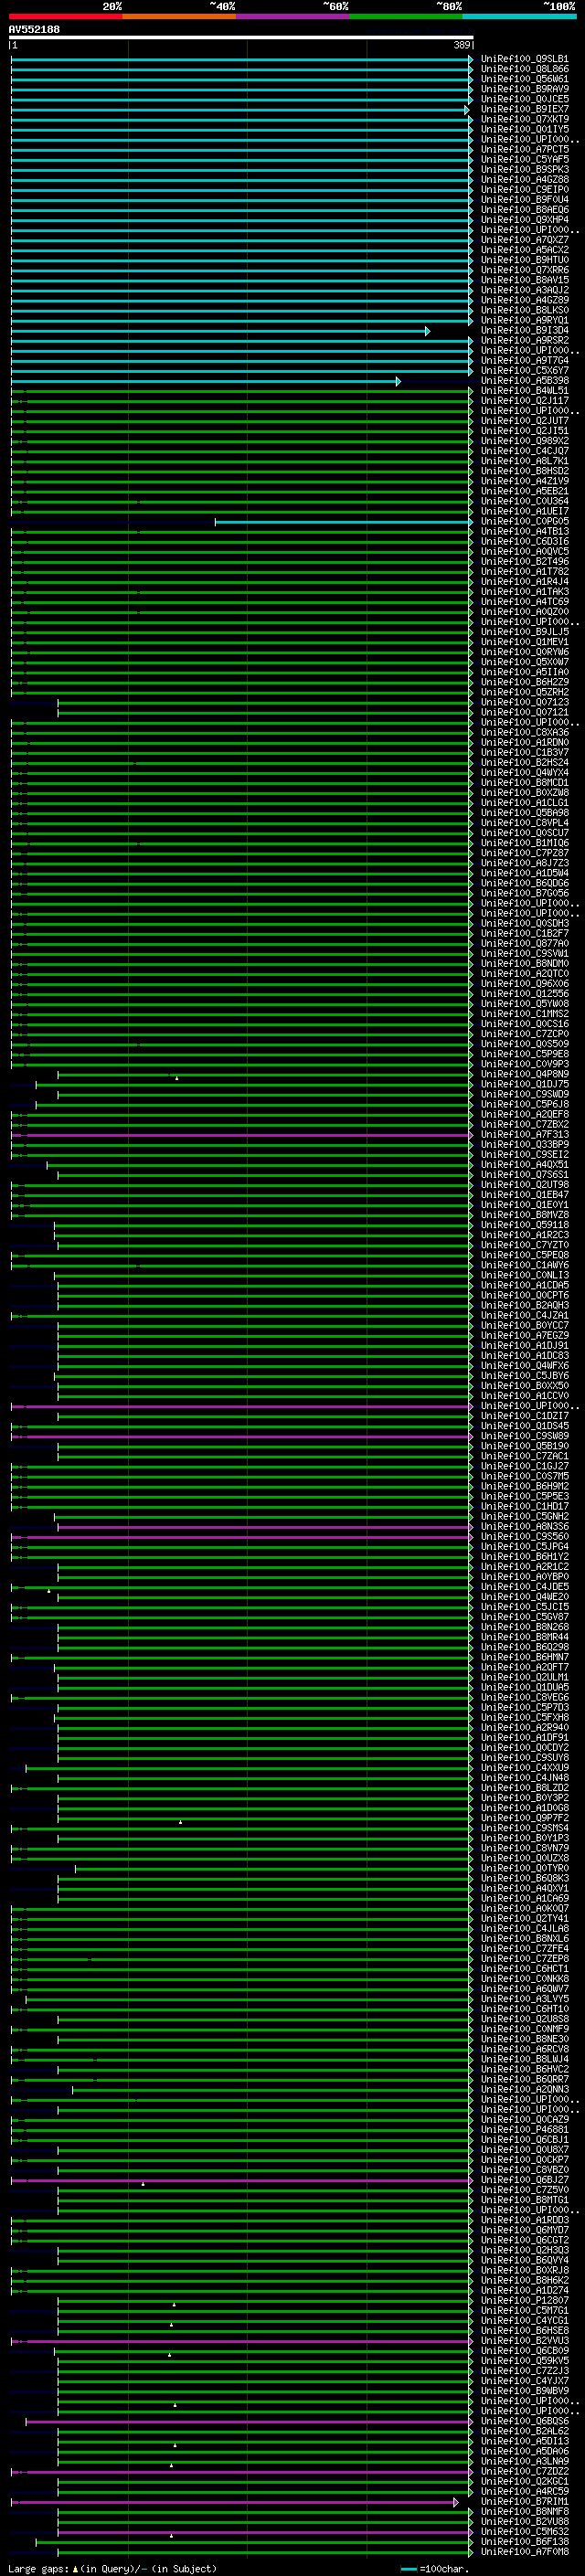This screenshot has width=585, height=2576.
Task: Click the UniRef100_P46881 label
Action: (x=525, y=2129)
